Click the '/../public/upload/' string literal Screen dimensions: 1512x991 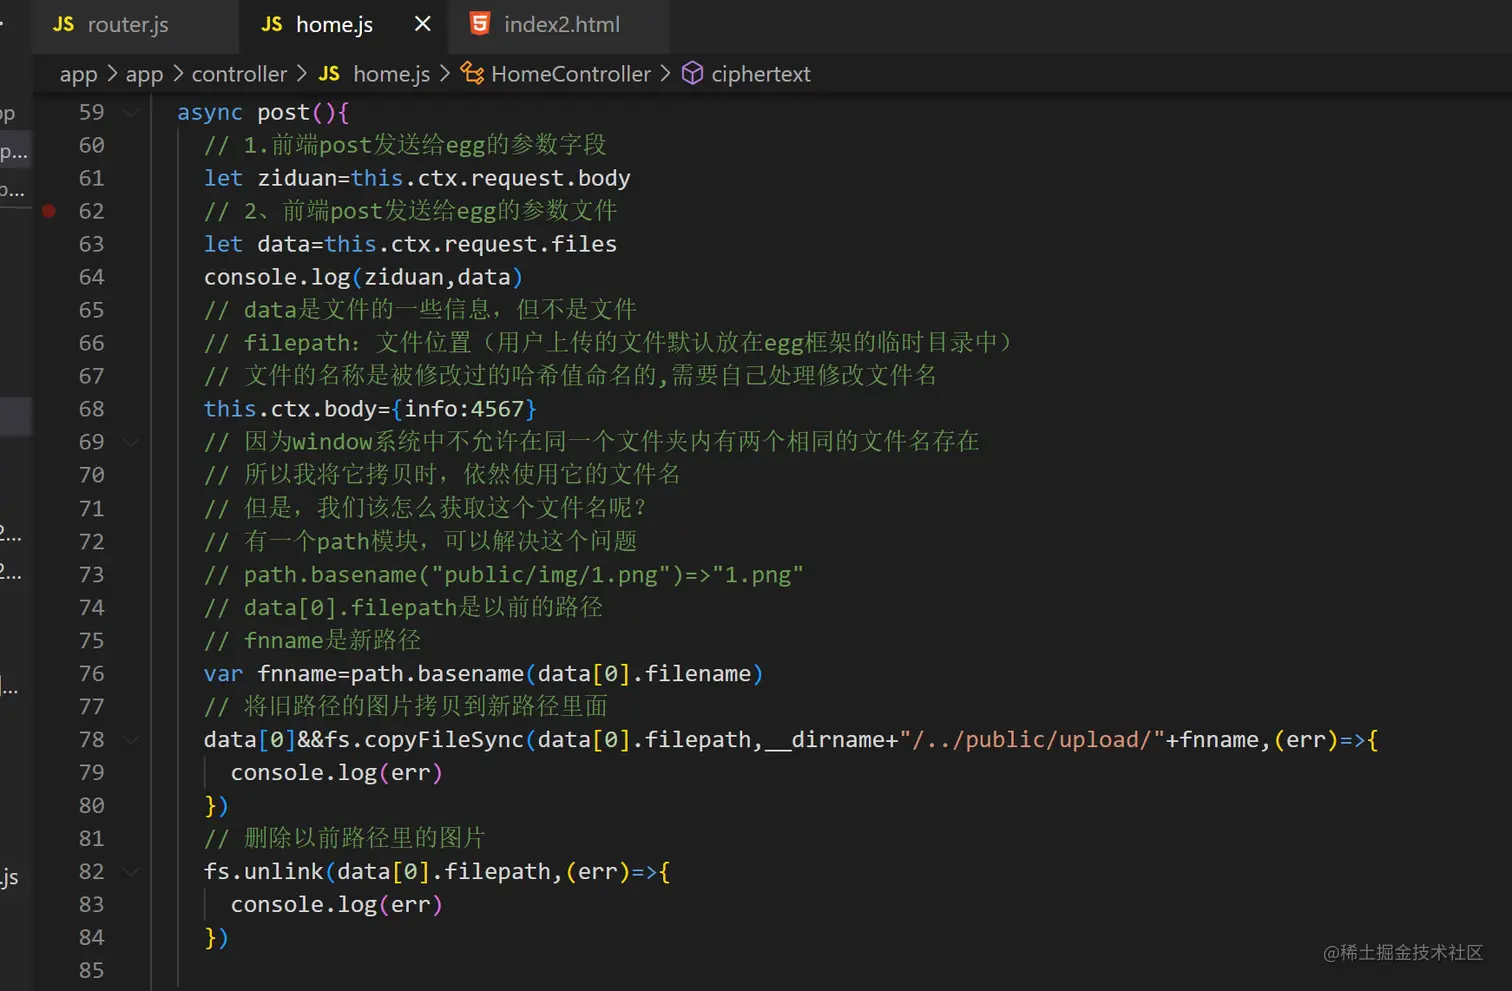(1032, 740)
